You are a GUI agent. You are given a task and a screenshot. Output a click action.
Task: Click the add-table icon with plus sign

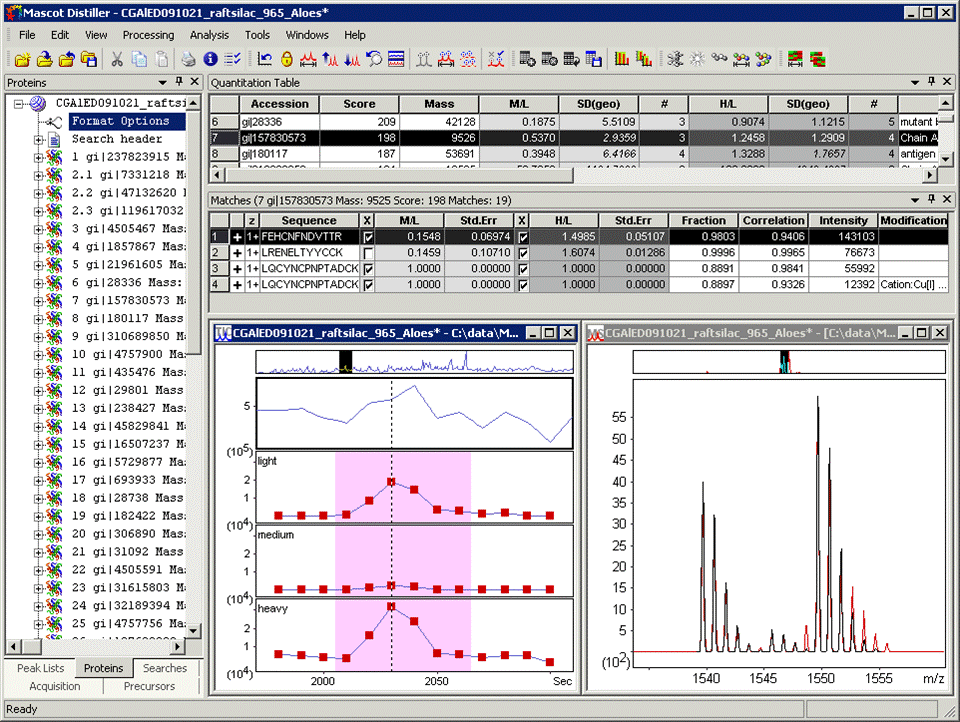coord(527,59)
